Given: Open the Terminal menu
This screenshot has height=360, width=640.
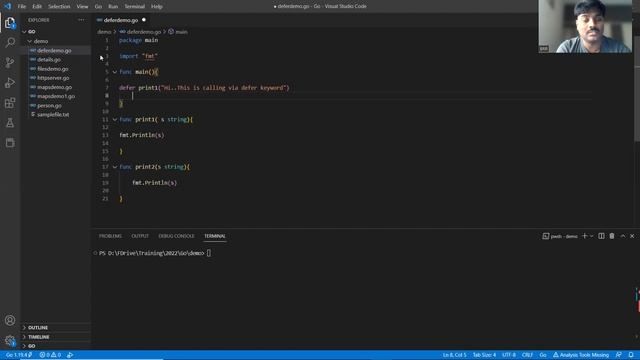Looking at the screenshot, I should click(135, 7).
